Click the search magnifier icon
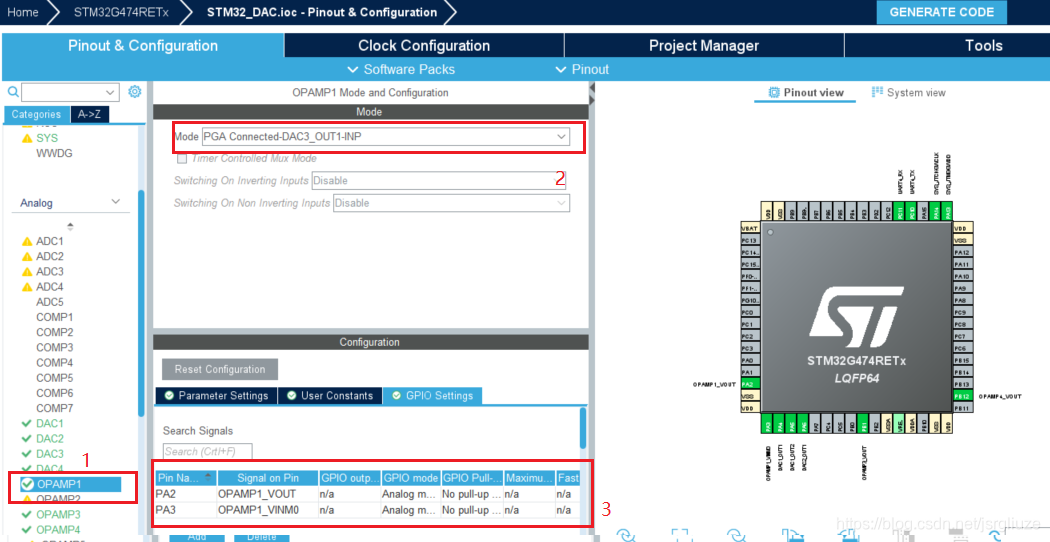Viewport: 1050px width, 542px height. pos(13,92)
